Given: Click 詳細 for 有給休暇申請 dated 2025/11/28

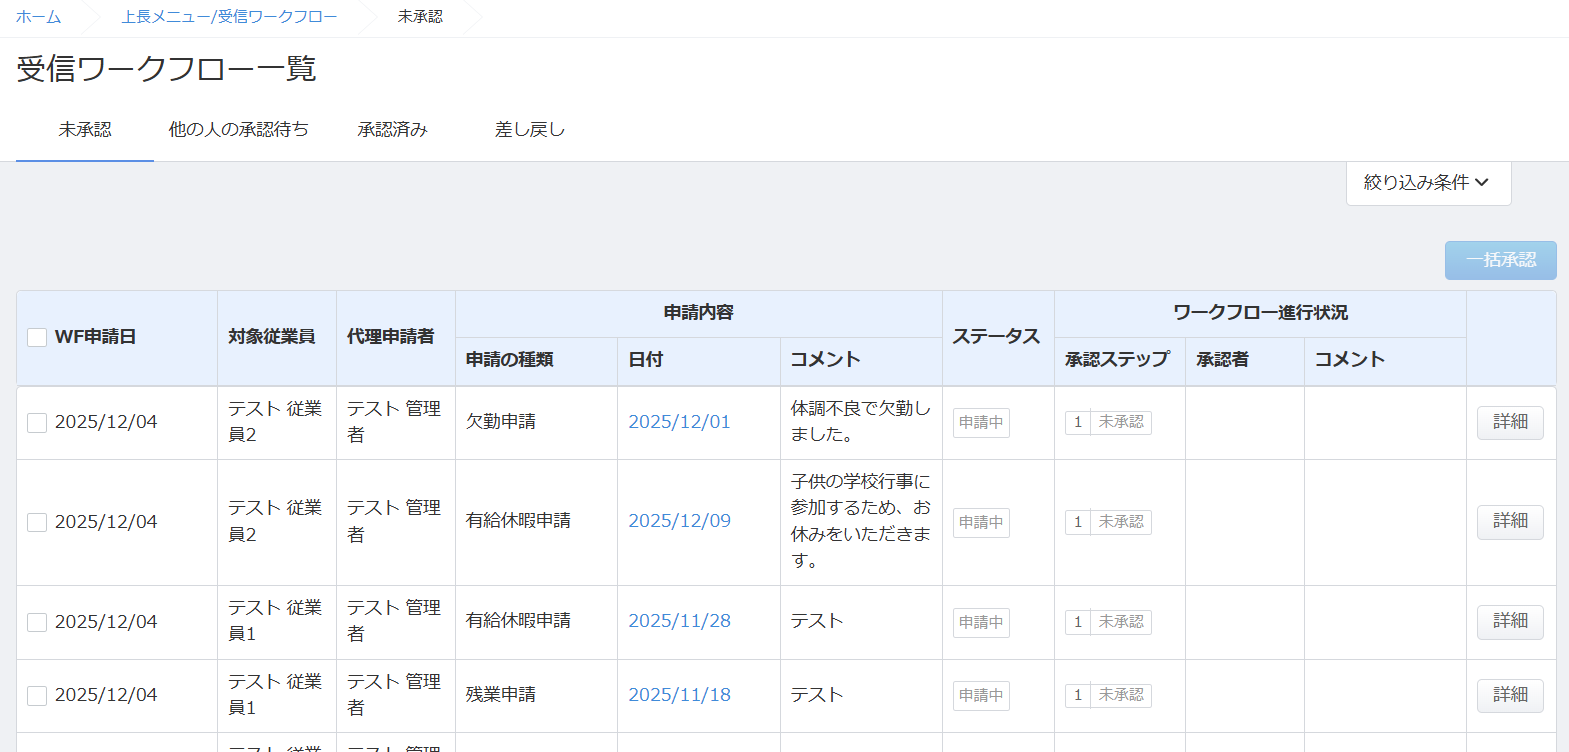Looking at the screenshot, I should pos(1509,621).
